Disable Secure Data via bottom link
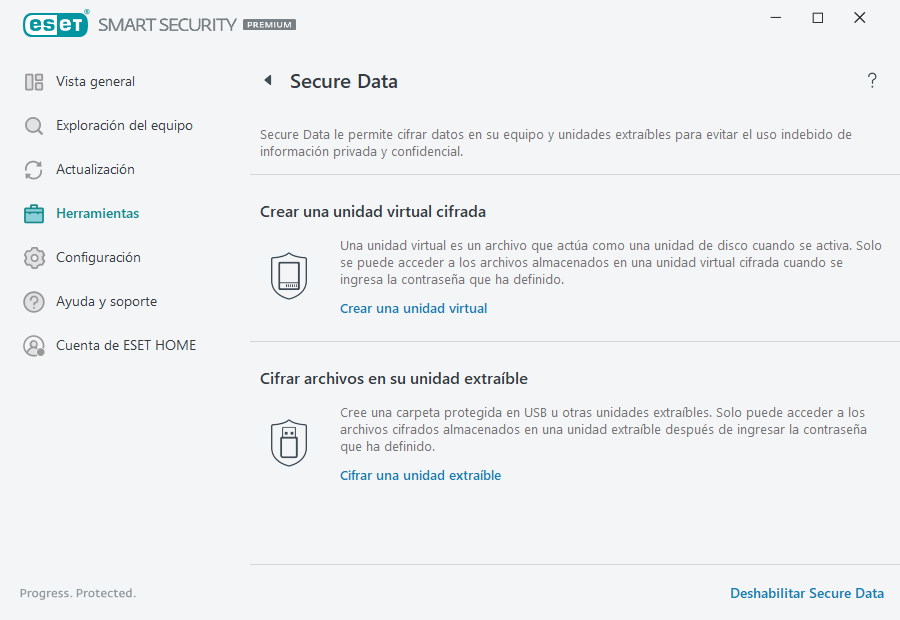Image resolution: width=900 pixels, height=620 pixels. click(x=807, y=593)
